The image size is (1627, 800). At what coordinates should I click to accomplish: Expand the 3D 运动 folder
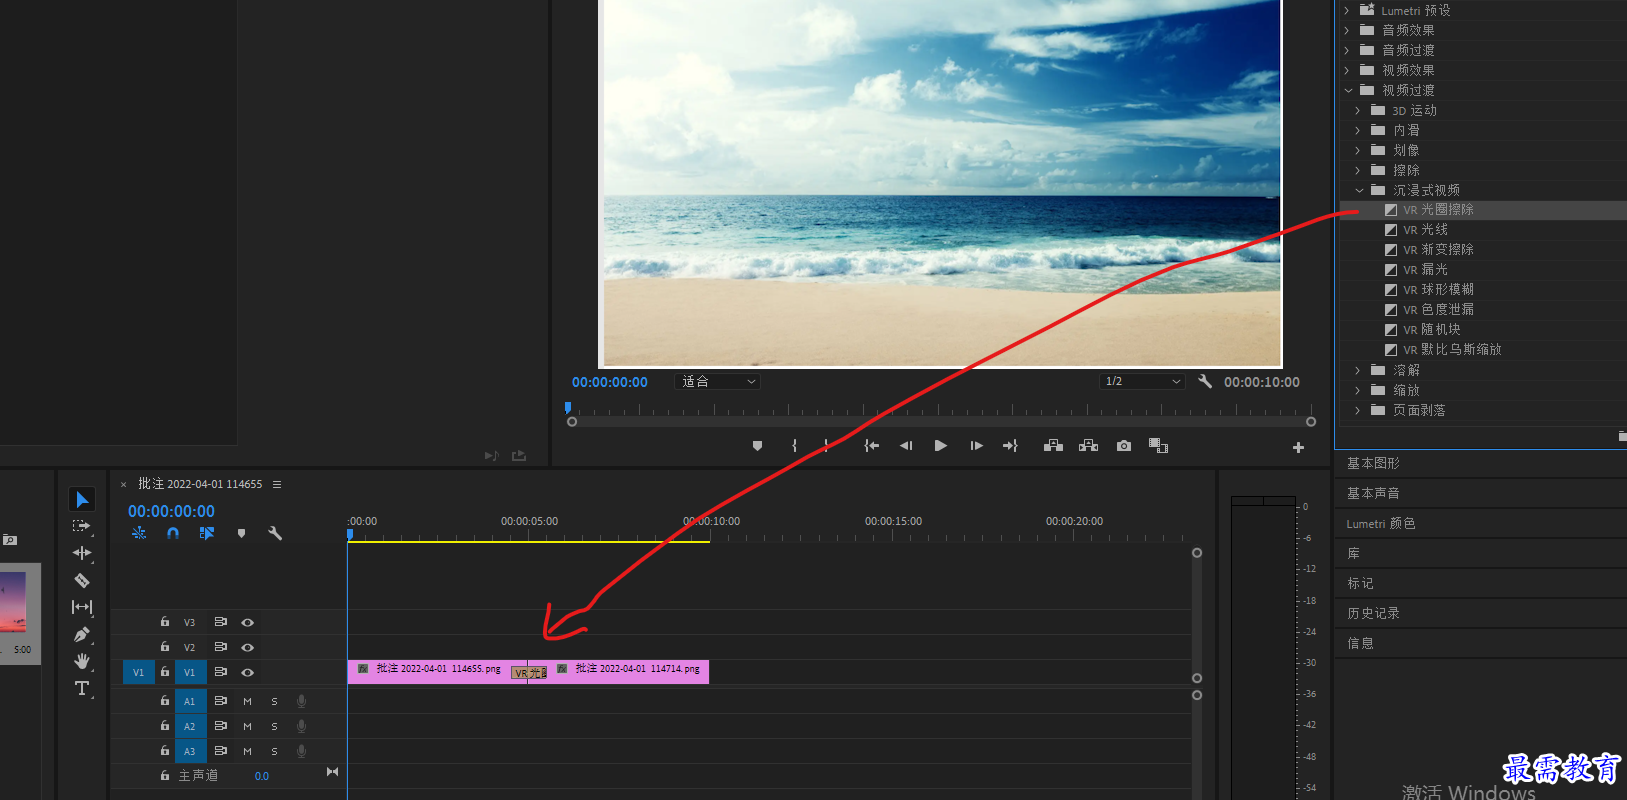click(1358, 110)
